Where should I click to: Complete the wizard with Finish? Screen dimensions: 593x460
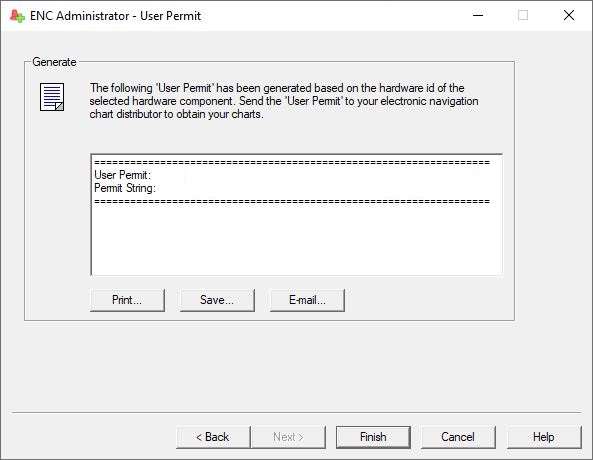pyautogui.click(x=373, y=437)
